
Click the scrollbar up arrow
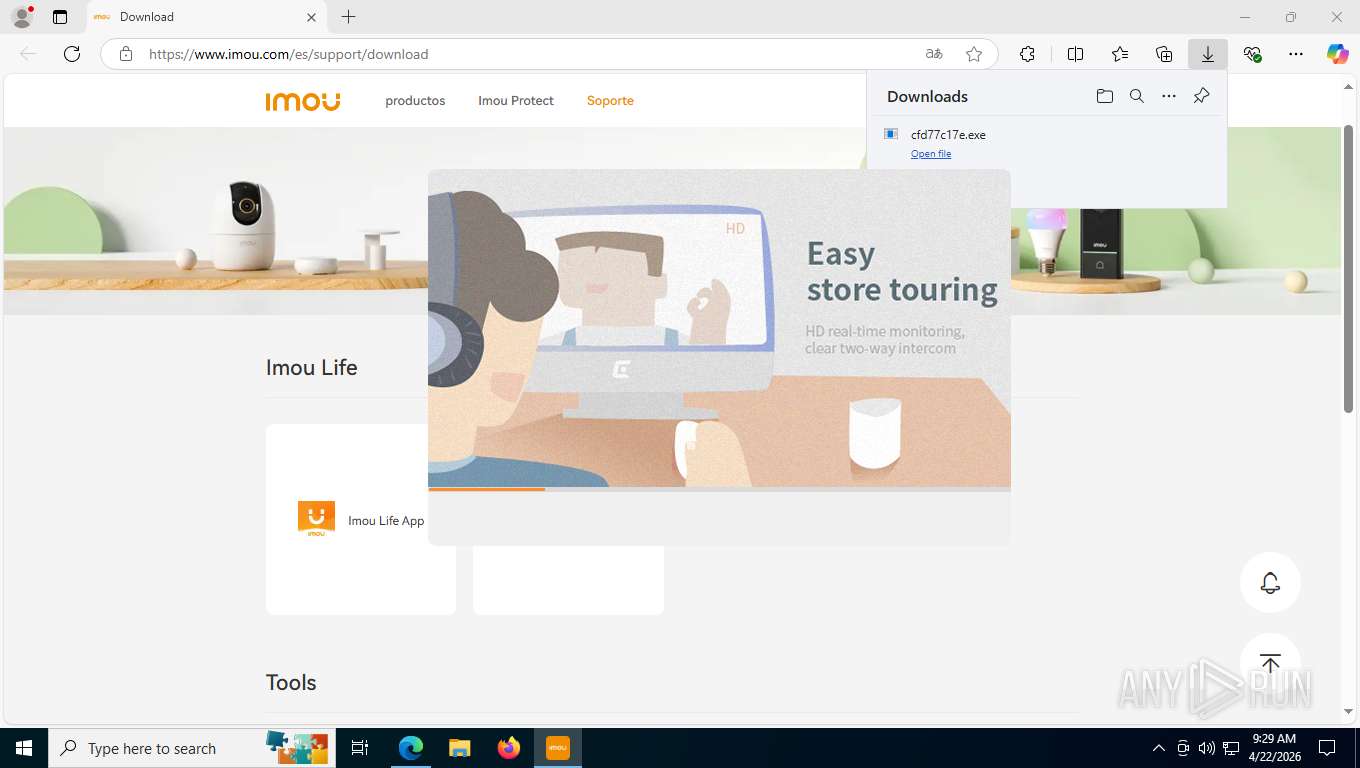click(1348, 87)
